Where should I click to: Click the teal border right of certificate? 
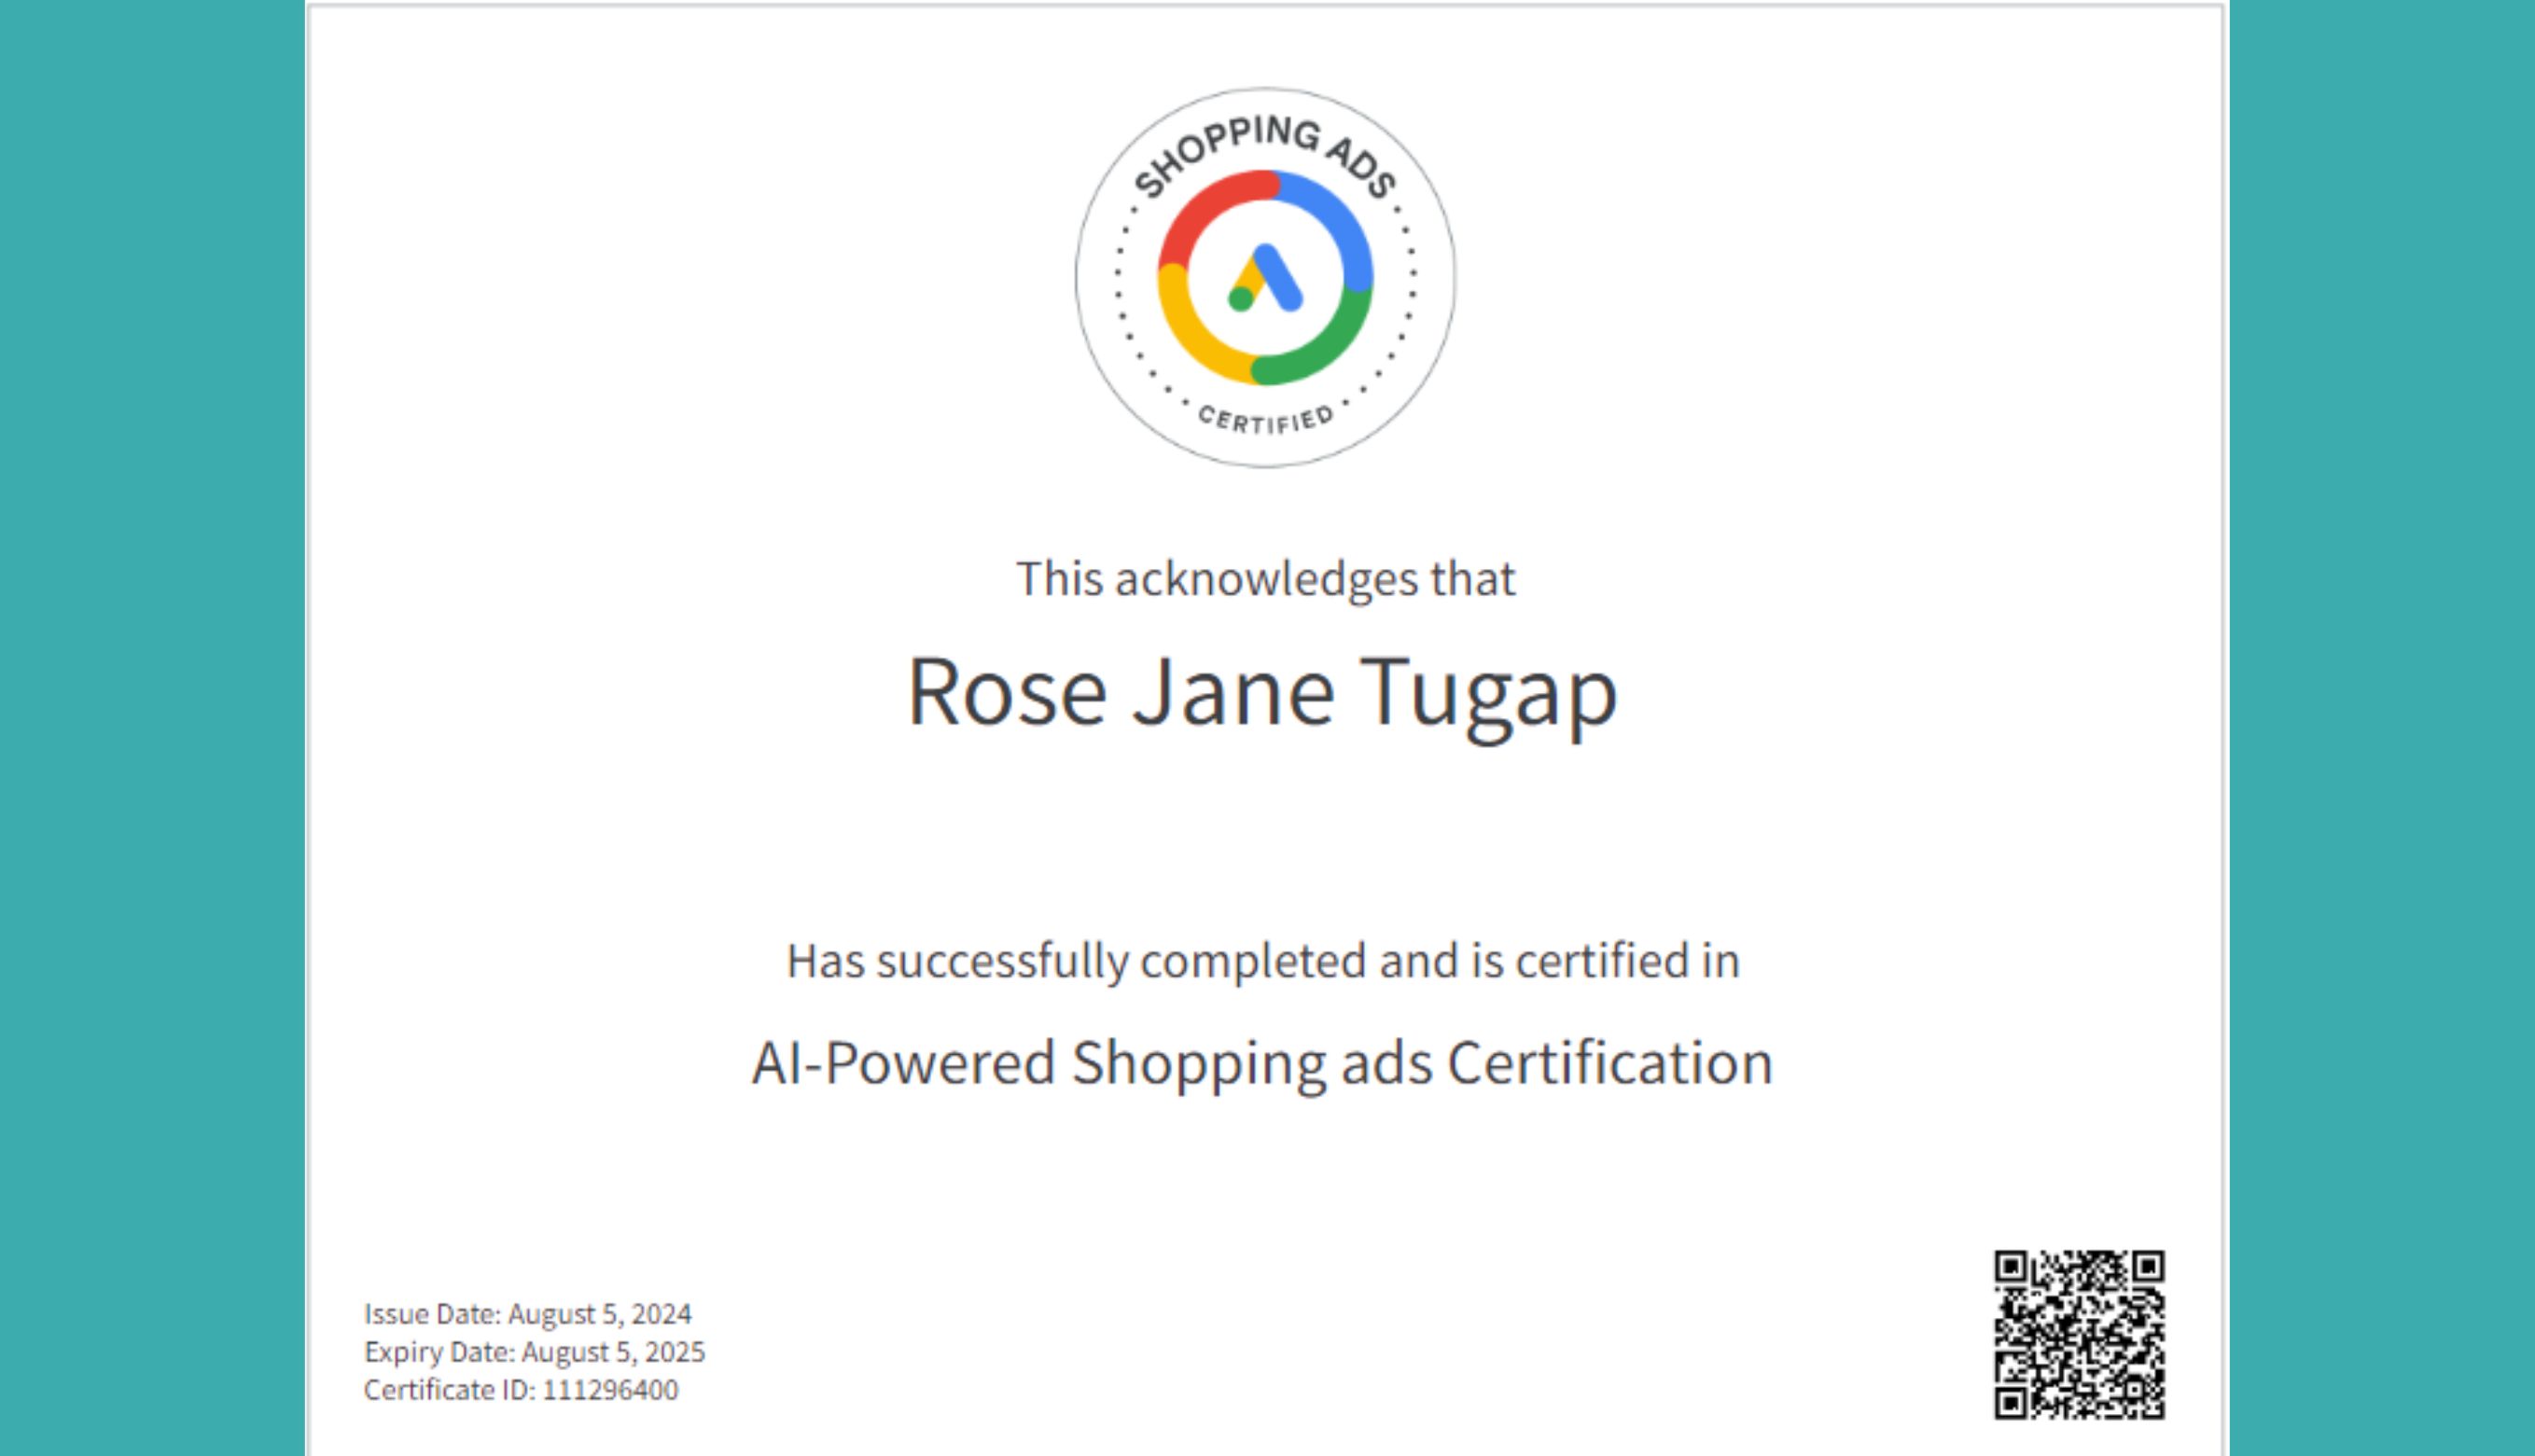2380,728
